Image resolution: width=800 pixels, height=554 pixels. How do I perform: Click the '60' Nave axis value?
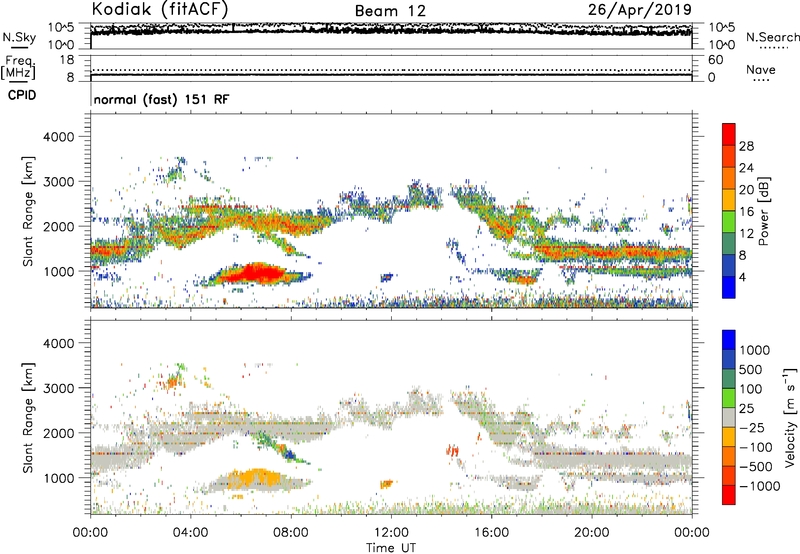(716, 60)
